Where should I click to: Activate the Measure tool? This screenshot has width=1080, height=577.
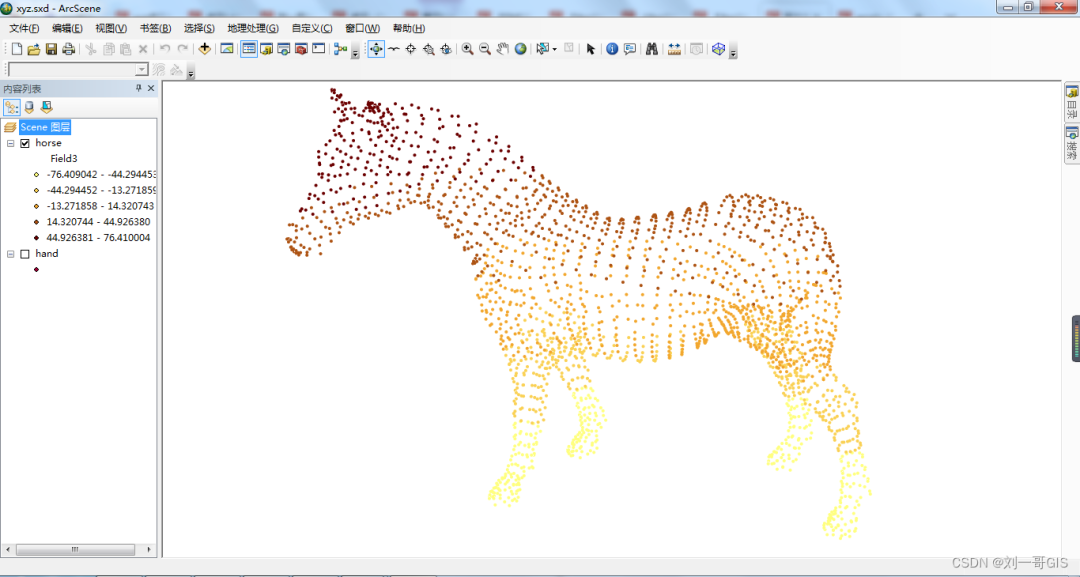click(x=674, y=49)
